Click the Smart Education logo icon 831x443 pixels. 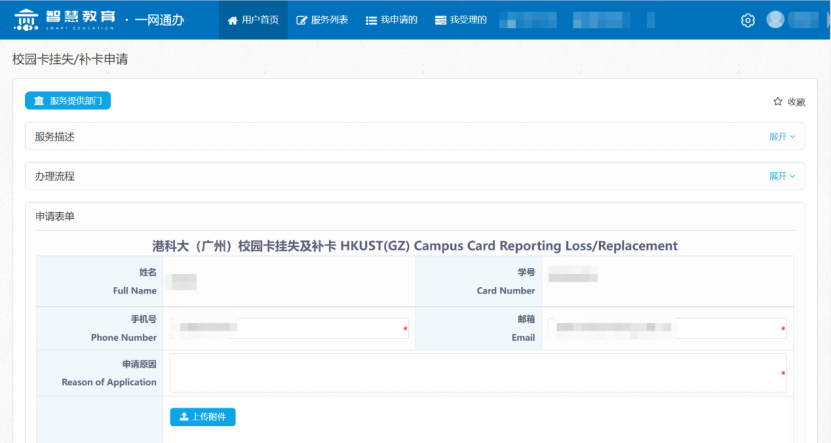tap(26, 20)
